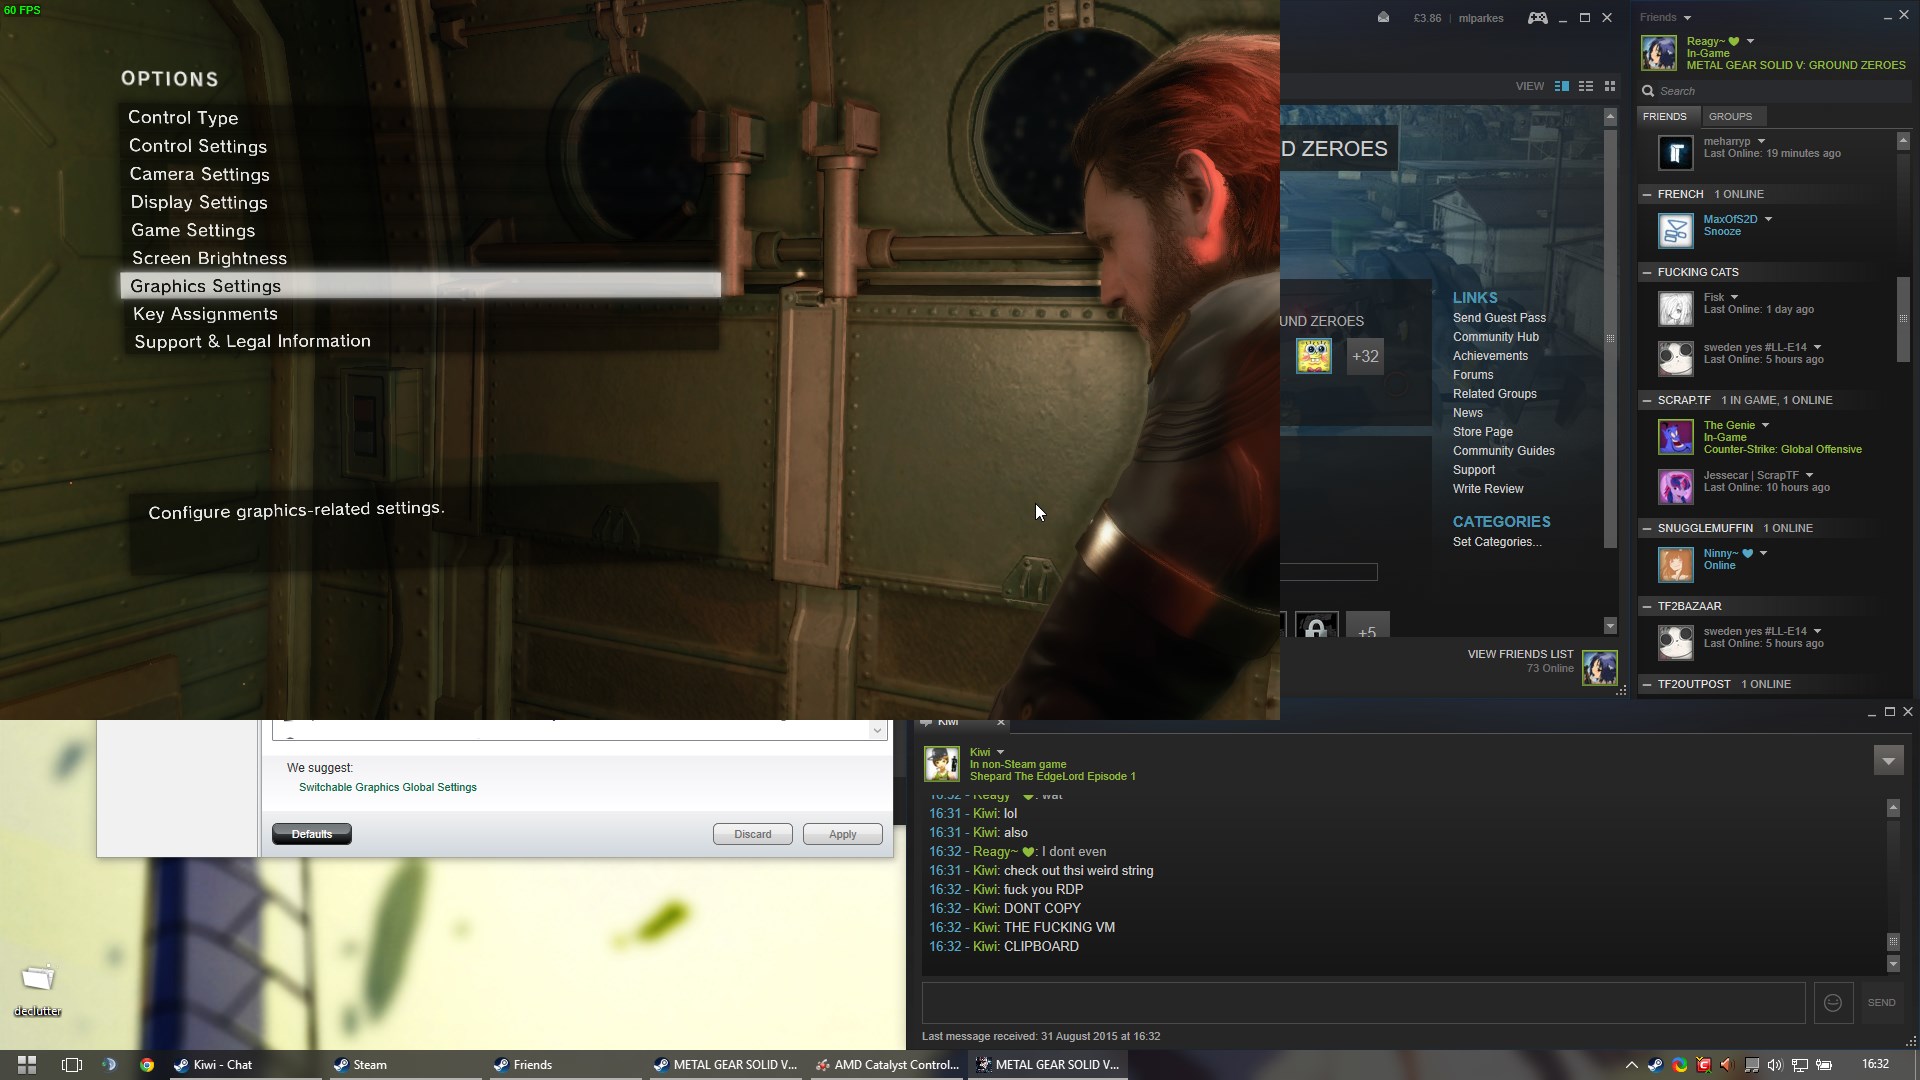Open Task View on taskbar
Viewport: 1920px width, 1080px height.
[72, 1064]
